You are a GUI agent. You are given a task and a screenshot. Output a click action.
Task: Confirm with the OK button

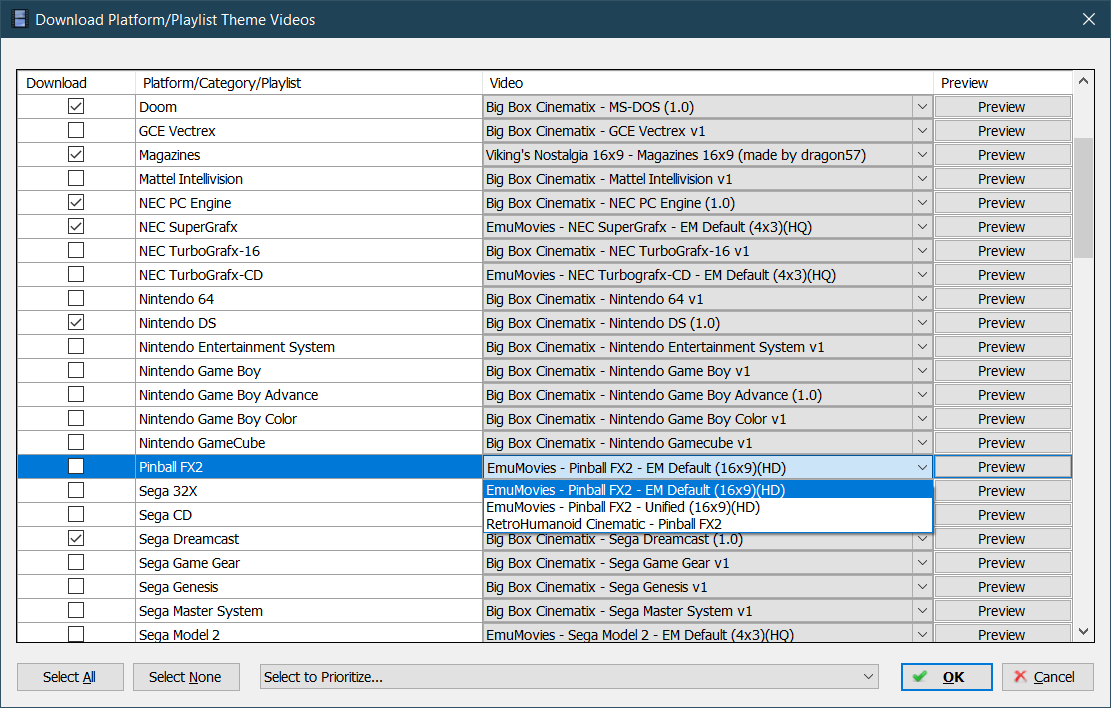point(947,677)
